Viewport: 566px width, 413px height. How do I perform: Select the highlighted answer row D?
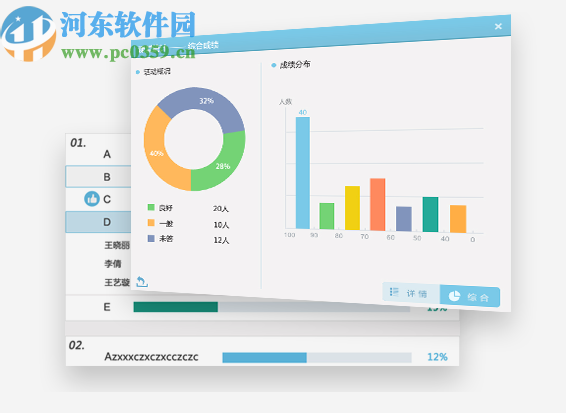click(98, 222)
